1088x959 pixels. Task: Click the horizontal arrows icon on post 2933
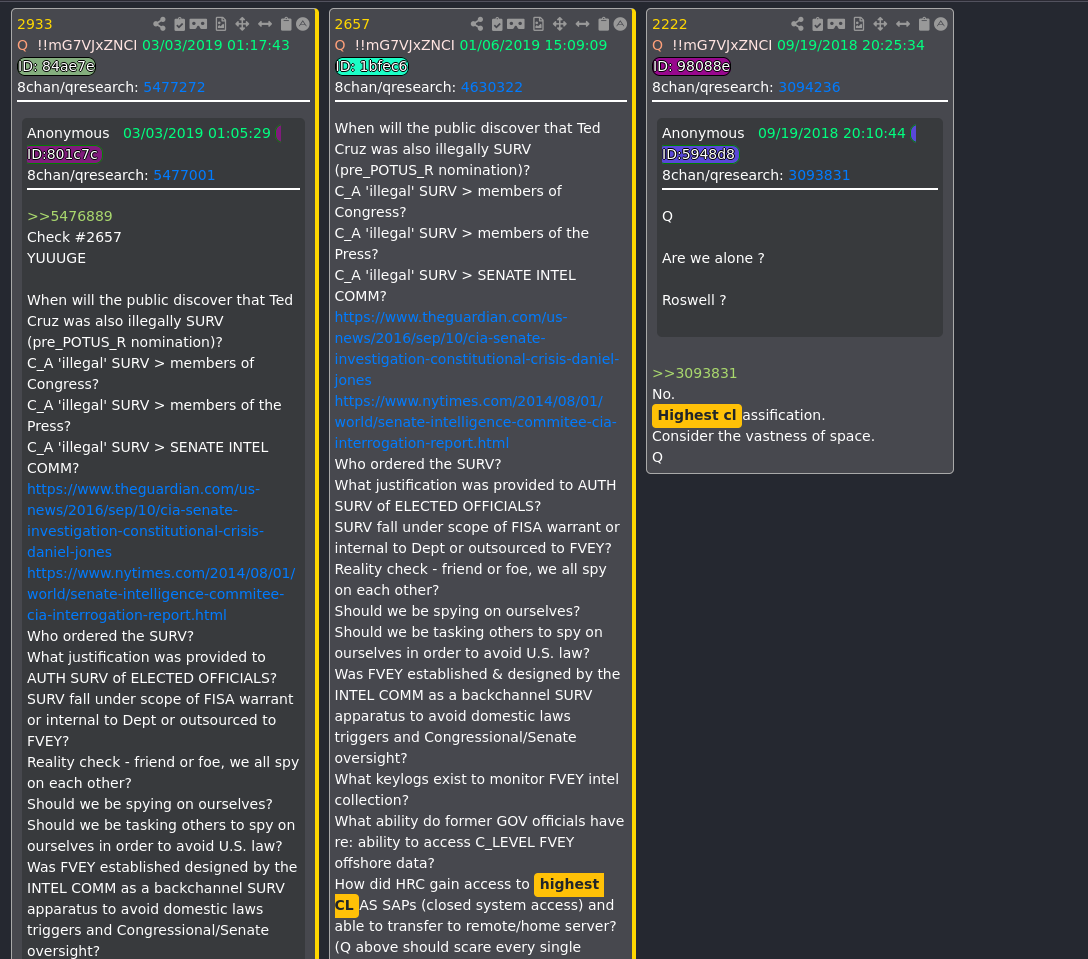[265, 24]
